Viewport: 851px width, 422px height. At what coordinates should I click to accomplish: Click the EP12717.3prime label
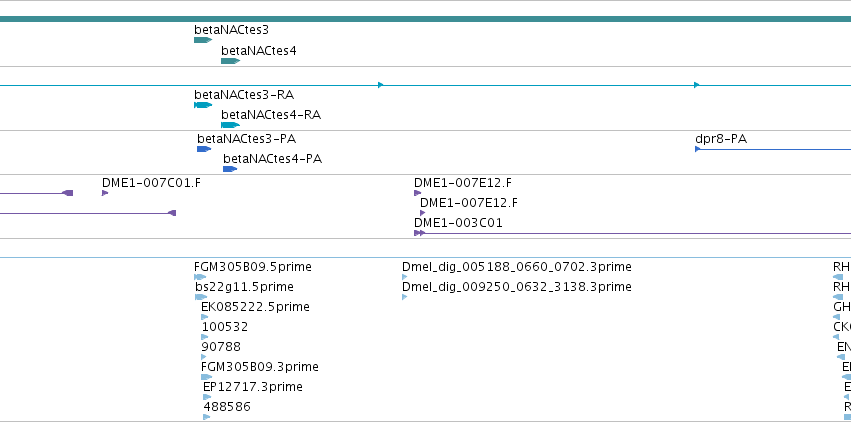tap(253, 387)
